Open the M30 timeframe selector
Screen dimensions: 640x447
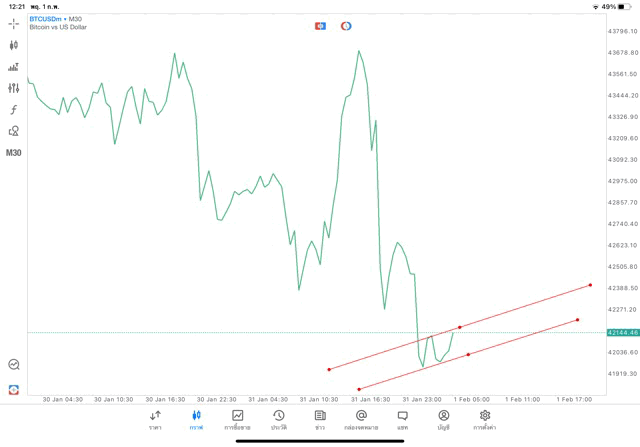(x=14, y=153)
